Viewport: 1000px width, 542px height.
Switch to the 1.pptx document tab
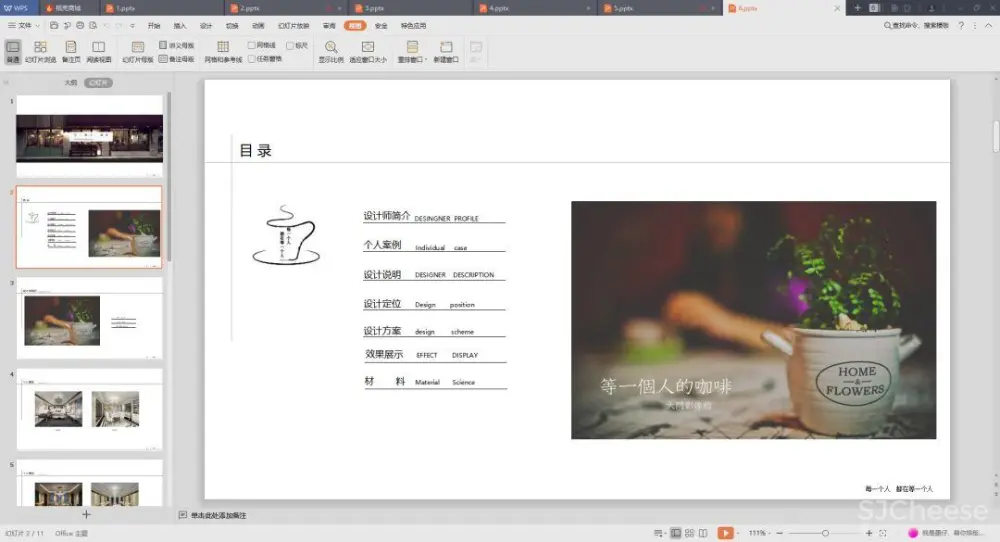(163, 8)
